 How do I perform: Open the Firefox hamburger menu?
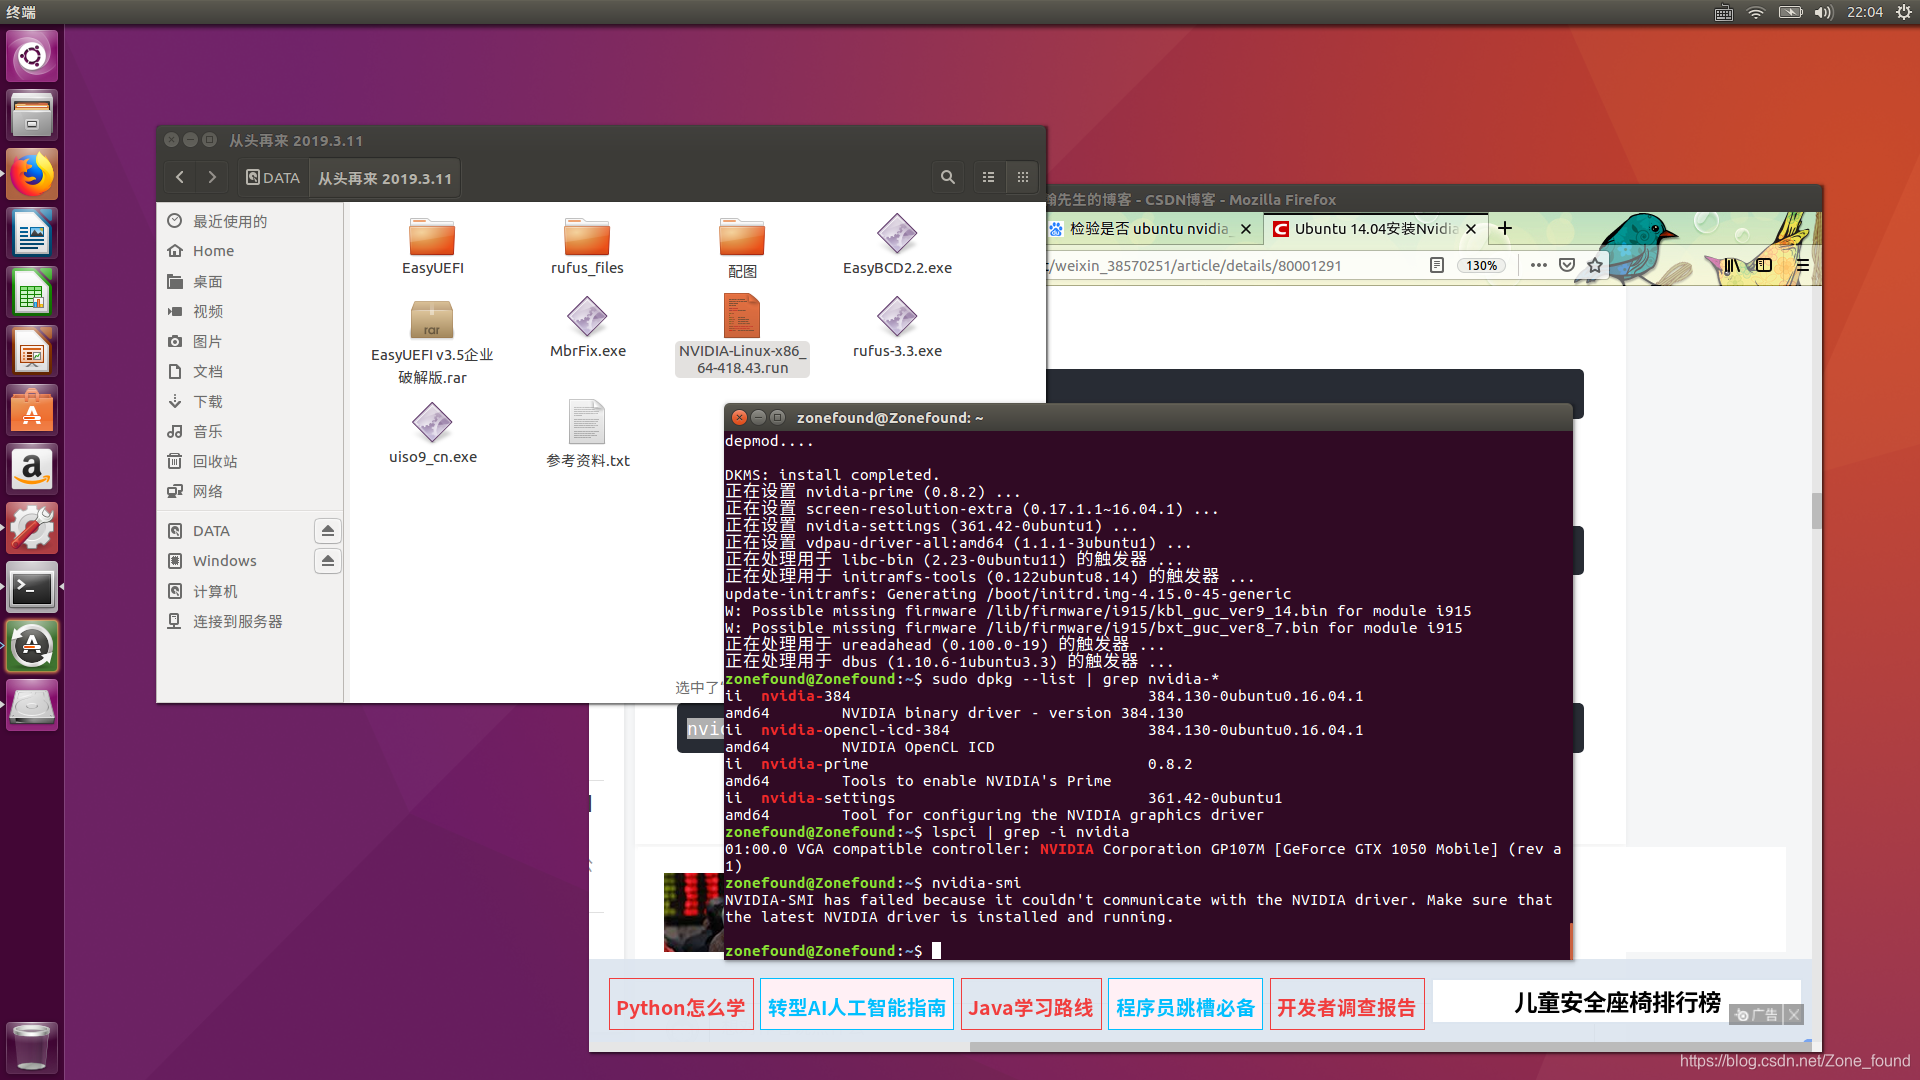pyautogui.click(x=1802, y=265)
